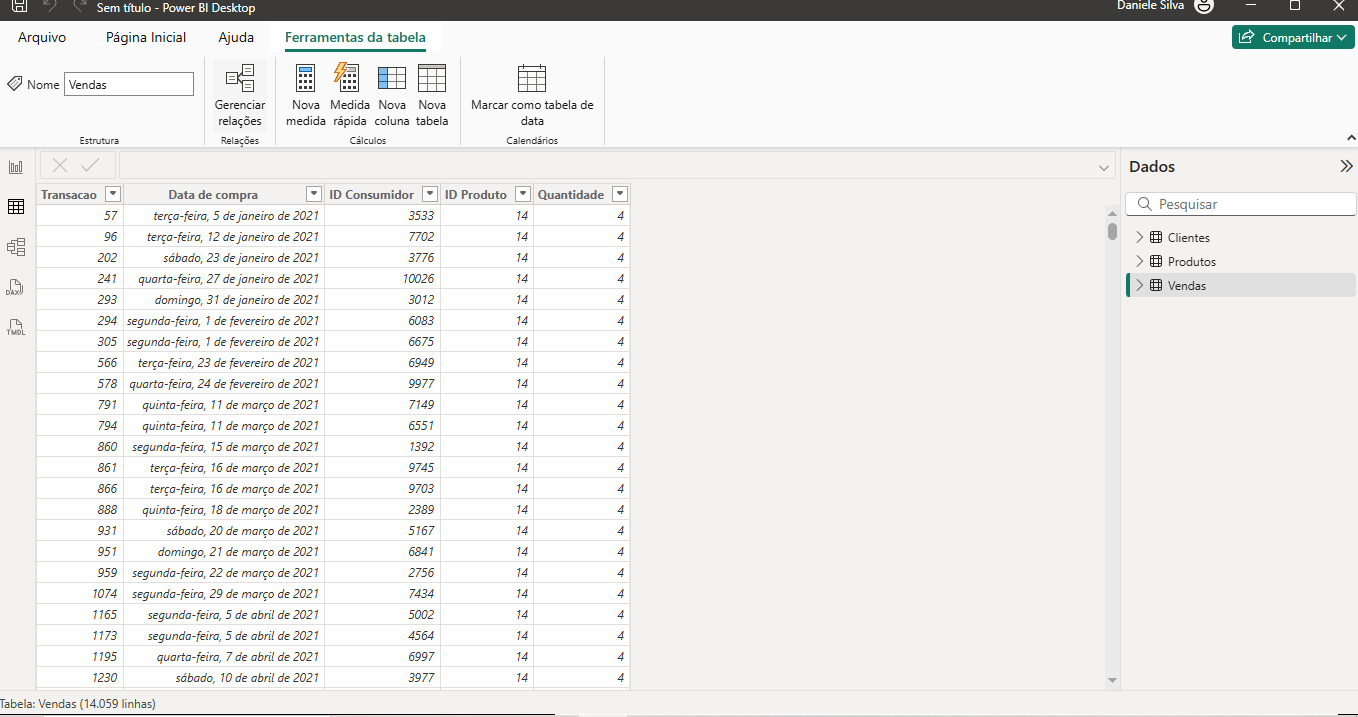Click the Produtos table icon

click(x=1155, y=262)
